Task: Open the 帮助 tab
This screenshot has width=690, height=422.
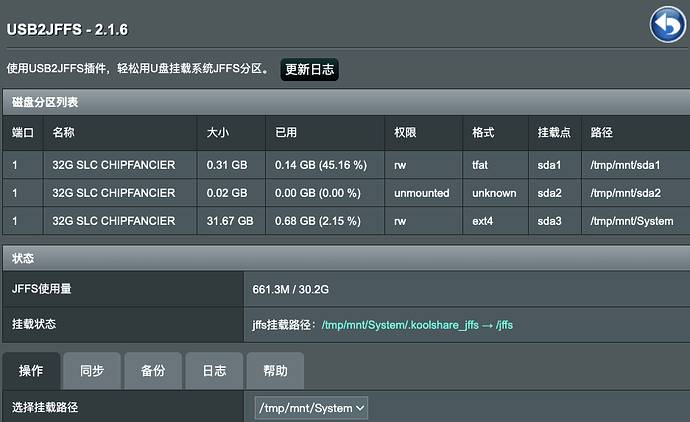Action: coord(275,371)
